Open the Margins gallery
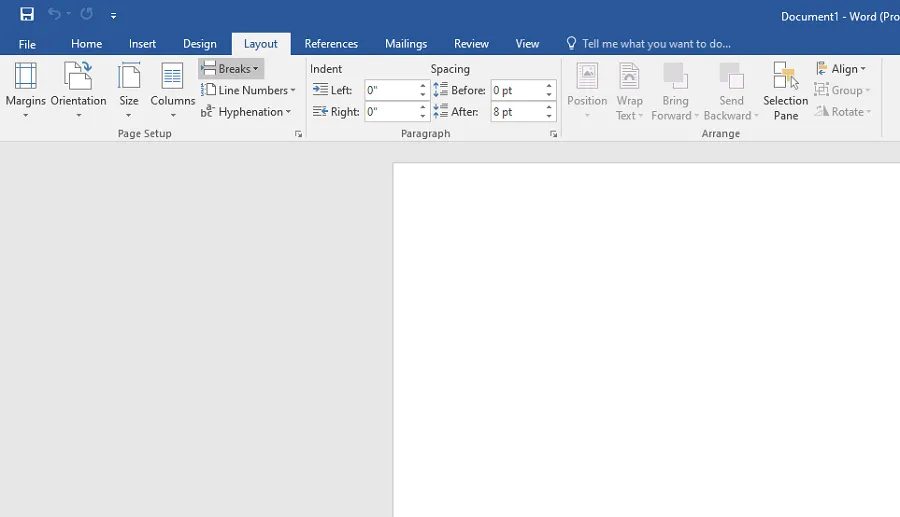The width and height of the screenshot is (900, 517). point(25,90)
